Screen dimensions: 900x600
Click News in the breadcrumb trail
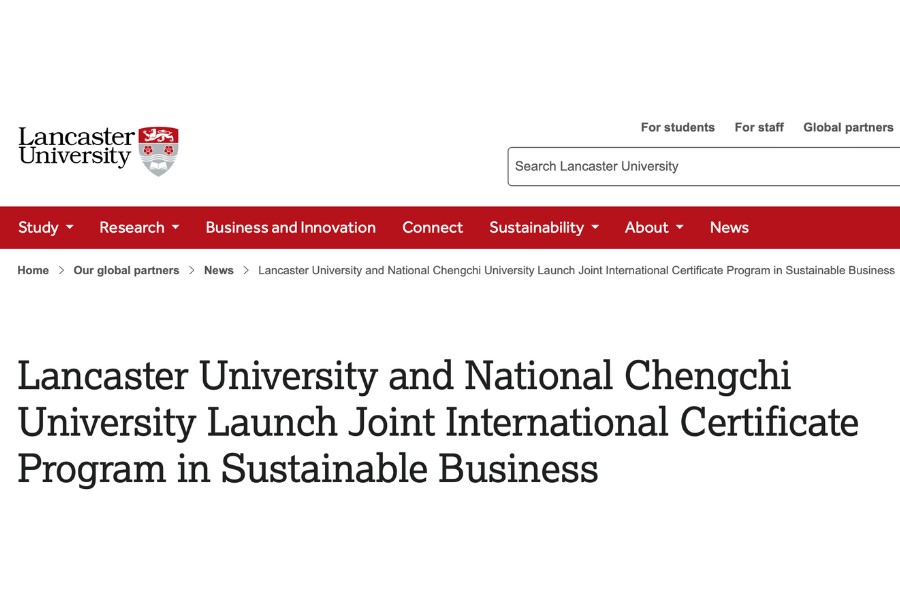pyautogui.click(x=218, y=270)
